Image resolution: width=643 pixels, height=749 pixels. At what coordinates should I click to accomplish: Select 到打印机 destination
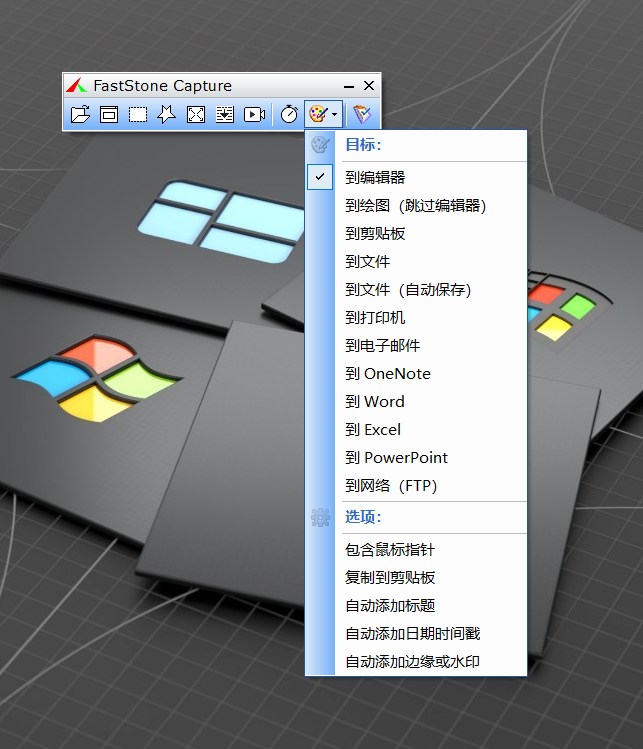[416, 318]
